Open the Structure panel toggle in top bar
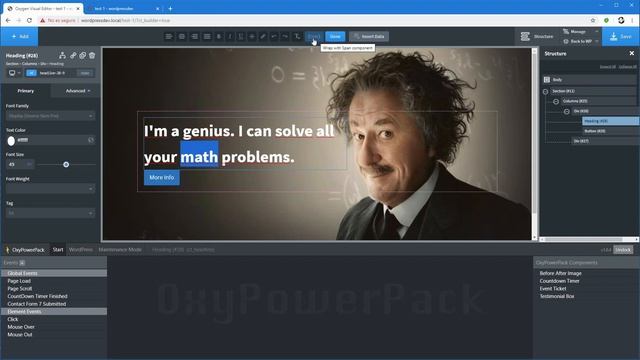Screen dimensions: 640x360 pos(537,36)
